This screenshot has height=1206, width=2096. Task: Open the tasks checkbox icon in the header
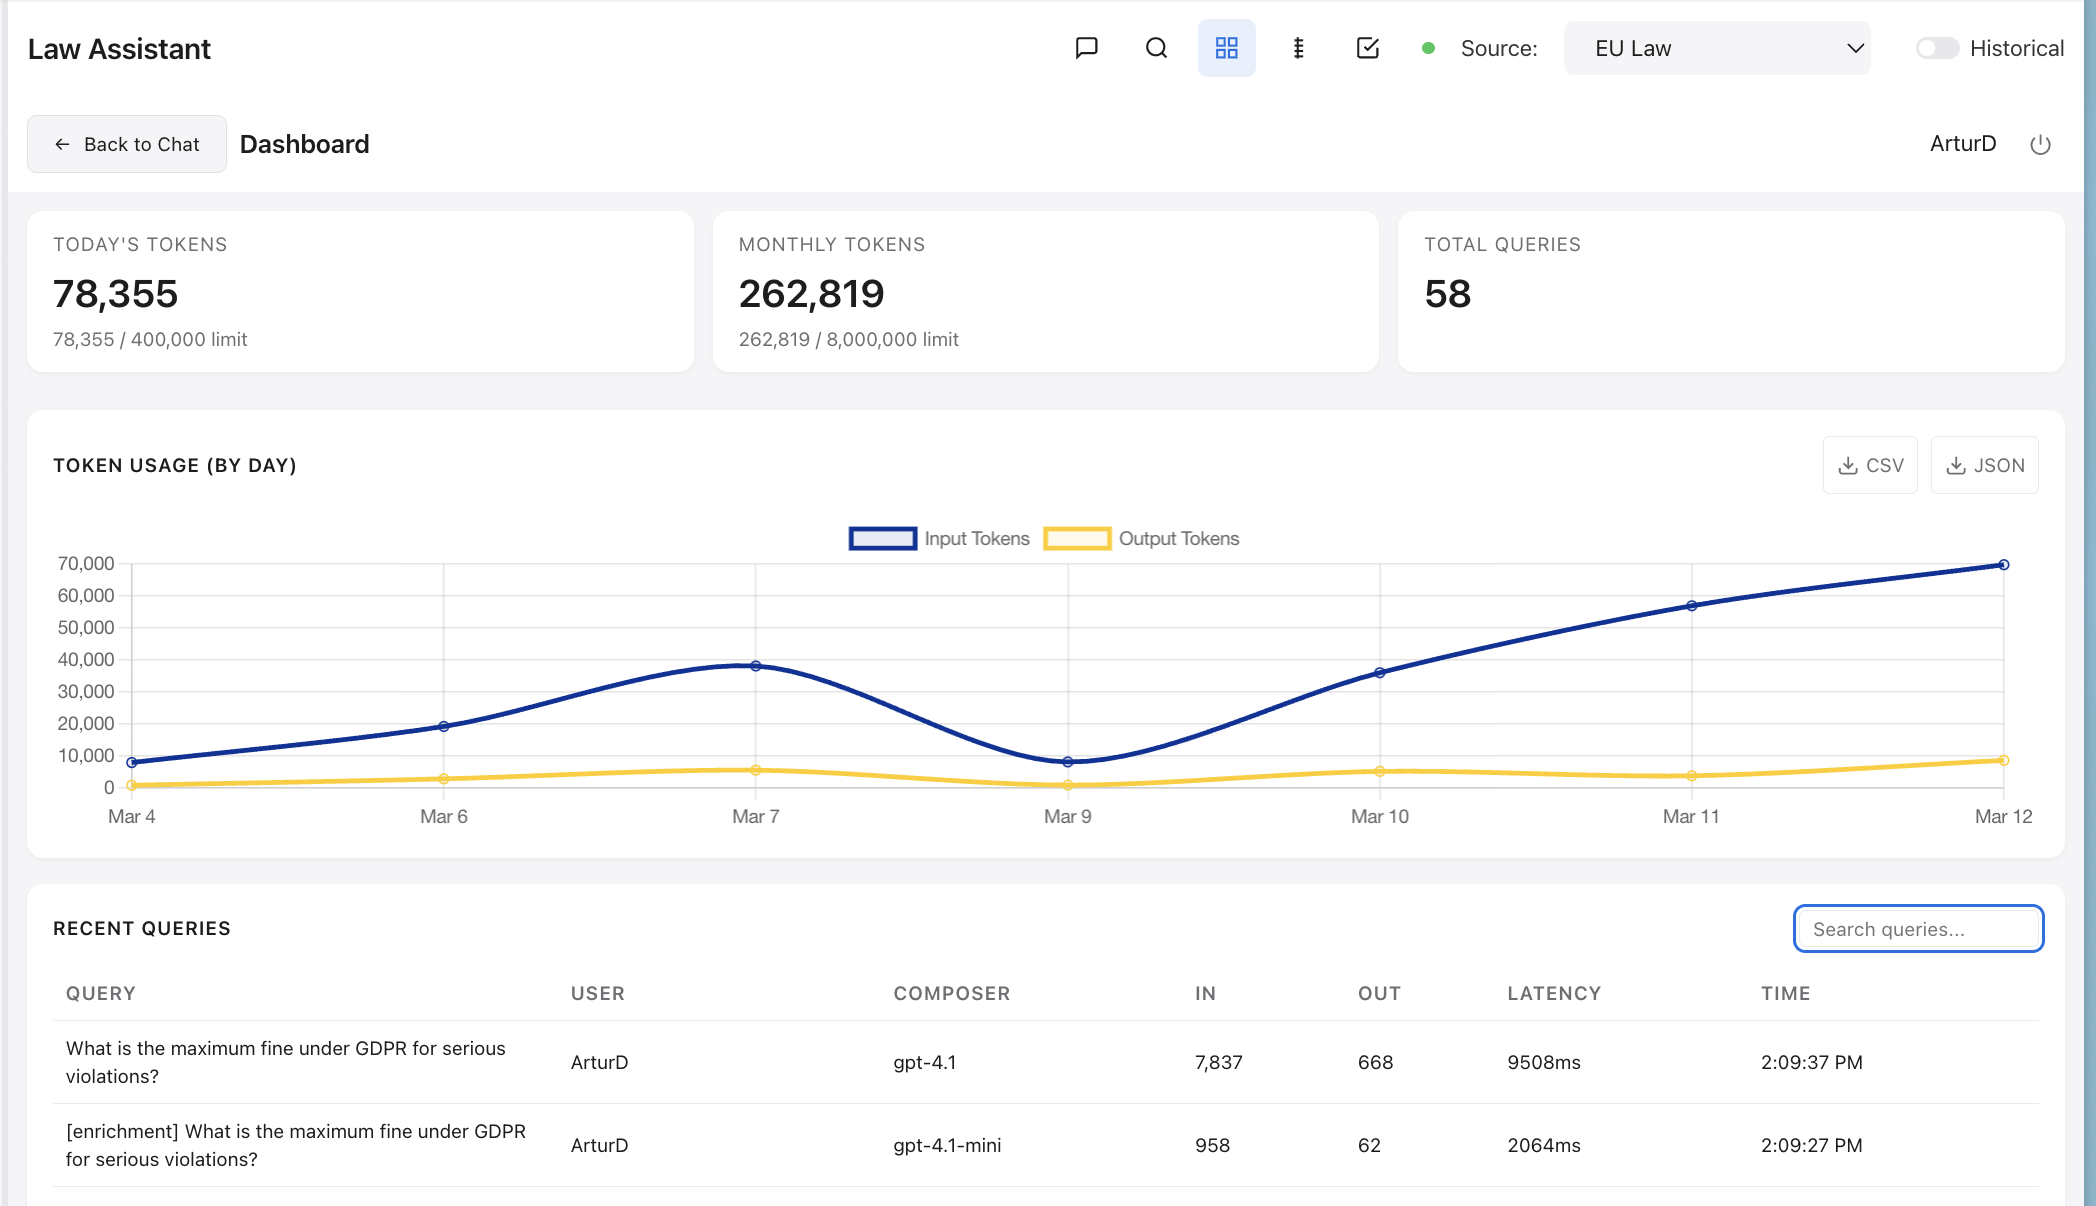pos(1367,47)
